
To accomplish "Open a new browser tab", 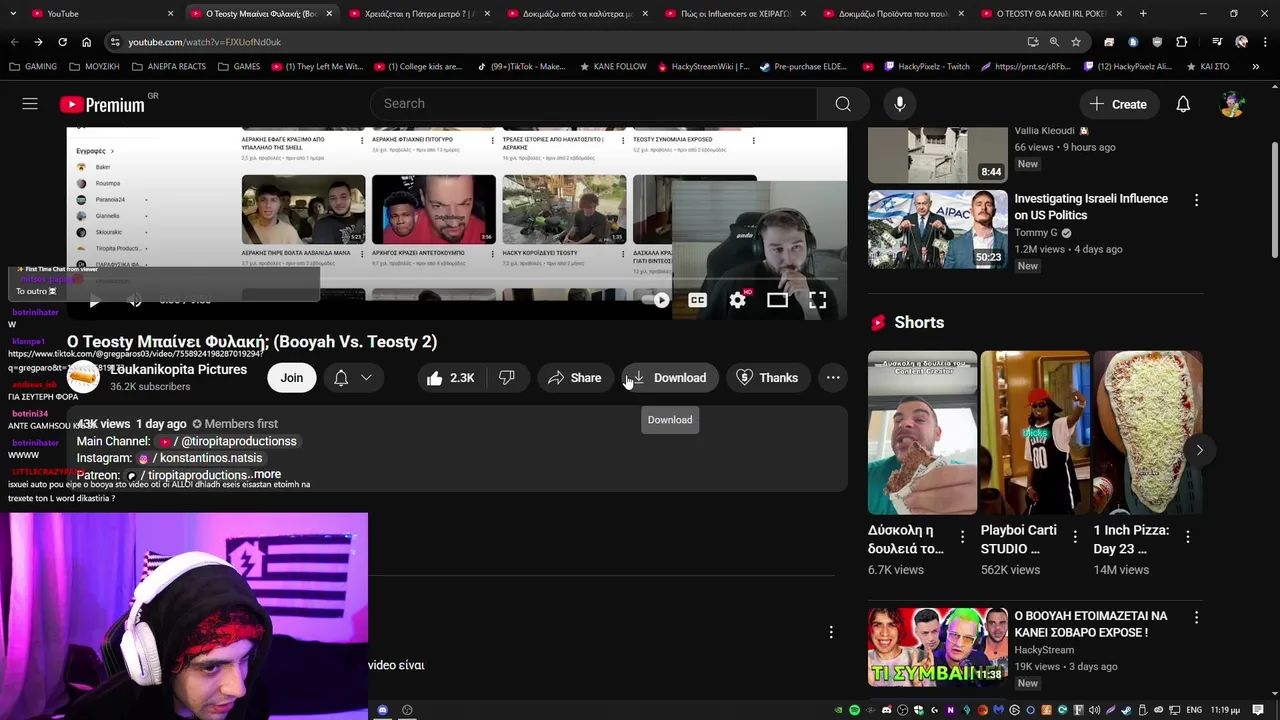I will click(1143, 14).
